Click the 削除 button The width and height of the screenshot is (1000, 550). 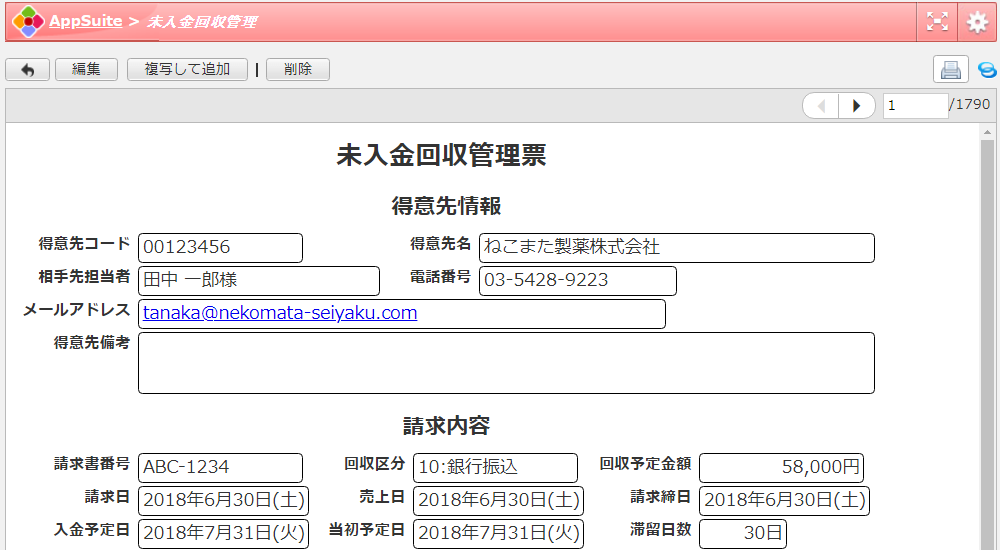tap(297, 69)
